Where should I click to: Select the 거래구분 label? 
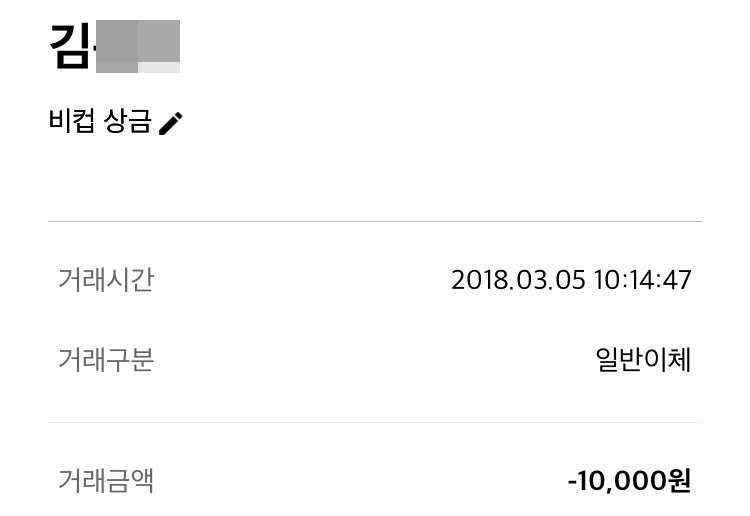click(x=106, y=360)
